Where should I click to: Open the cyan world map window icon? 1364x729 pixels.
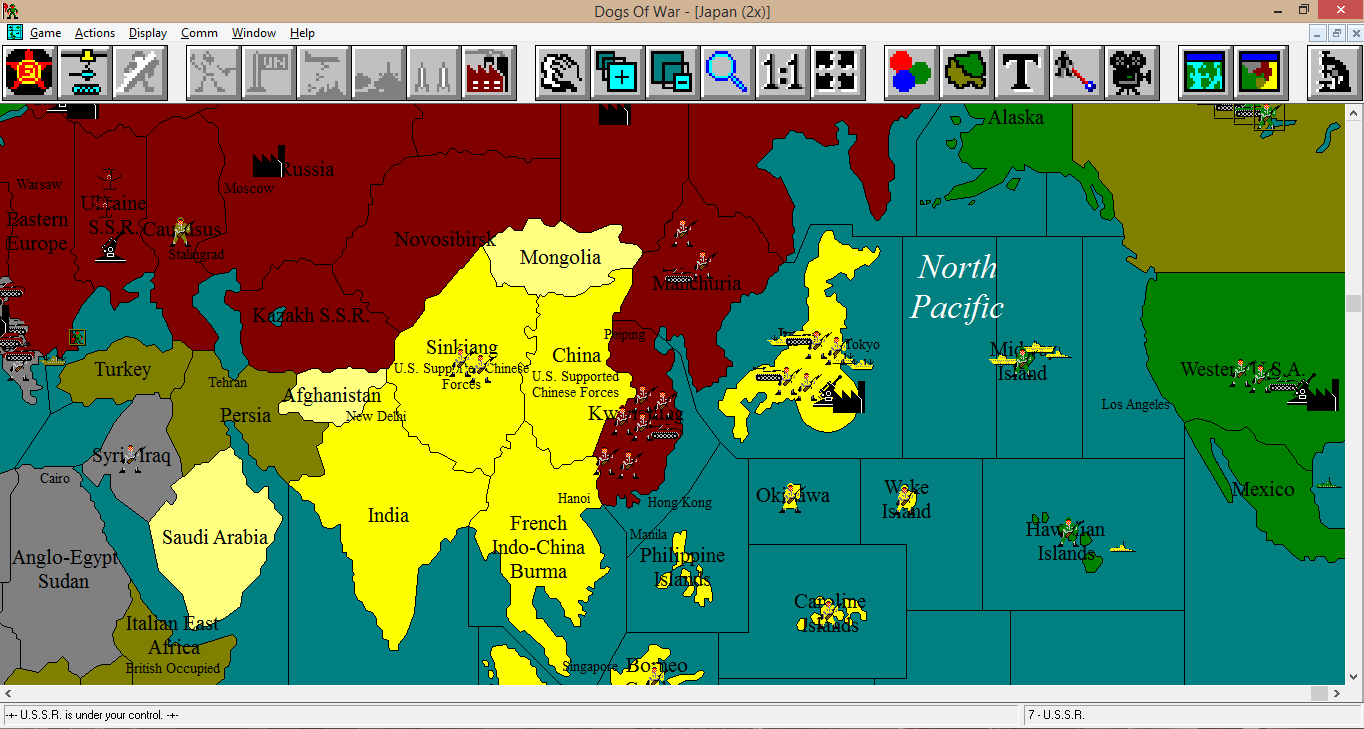click(x=1205, y=72)
